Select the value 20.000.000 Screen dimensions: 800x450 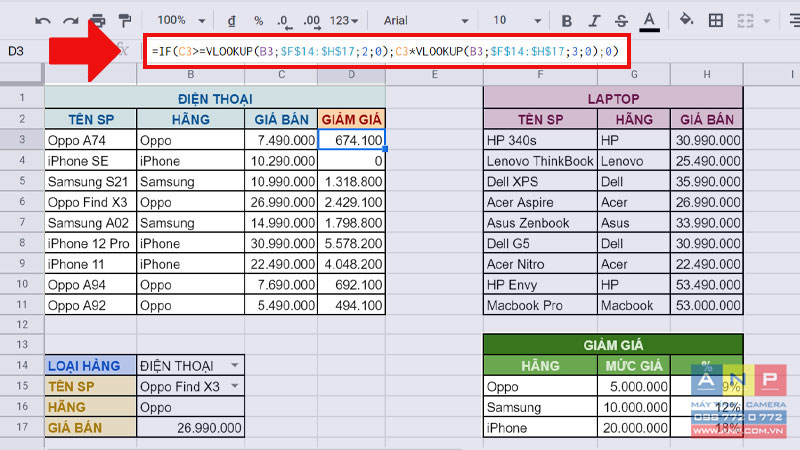(634, 428)
